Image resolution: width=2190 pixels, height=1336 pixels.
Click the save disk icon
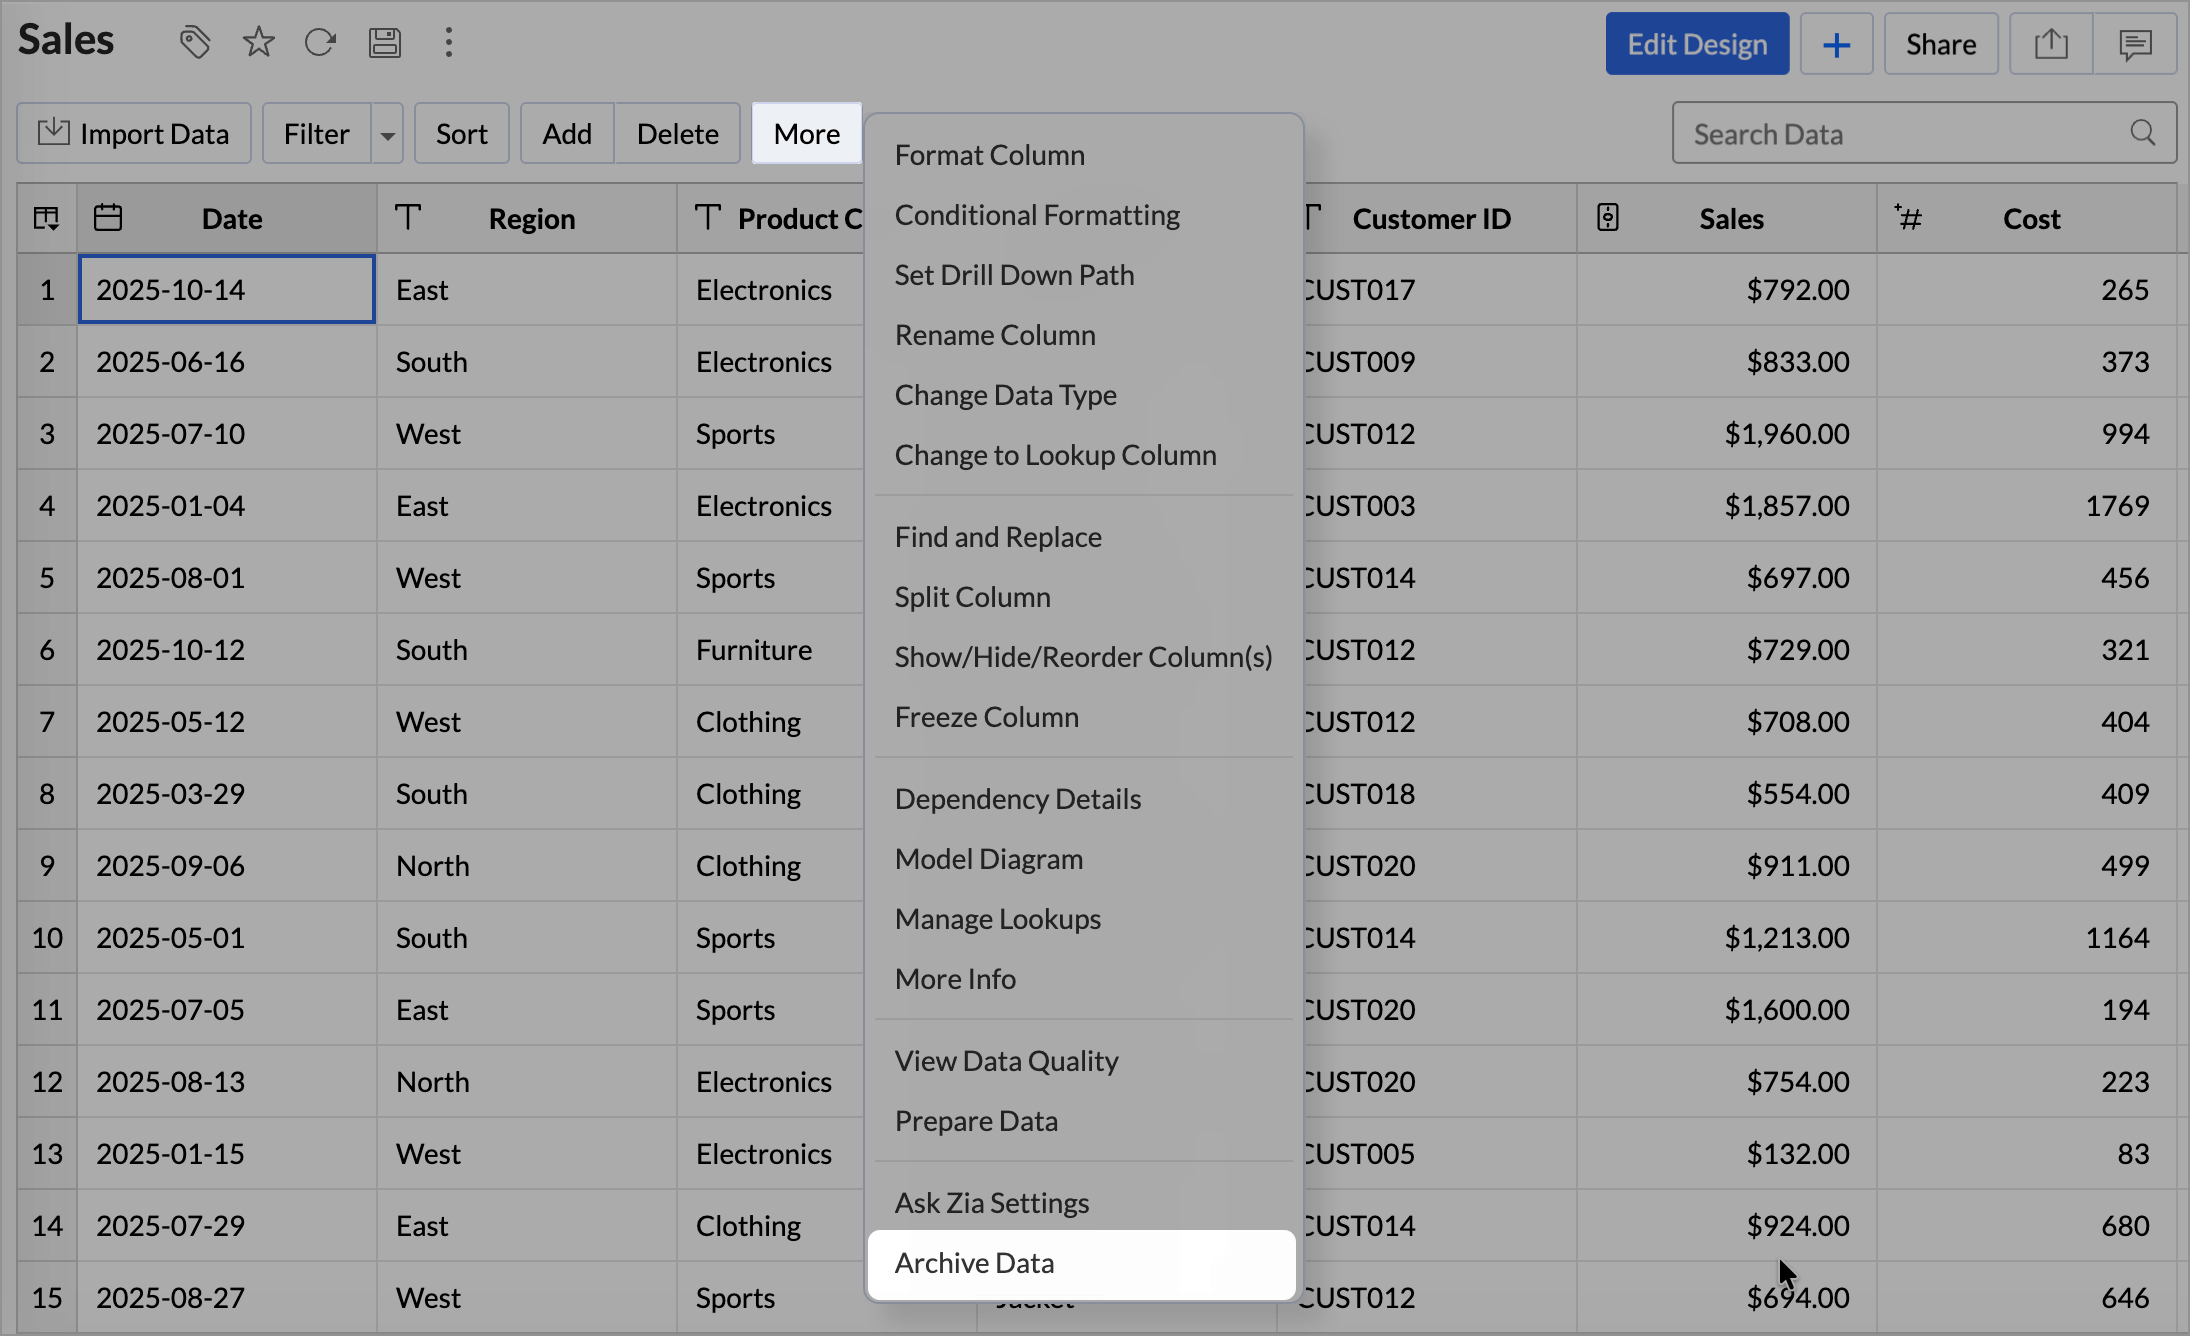[x=385, y=42]
